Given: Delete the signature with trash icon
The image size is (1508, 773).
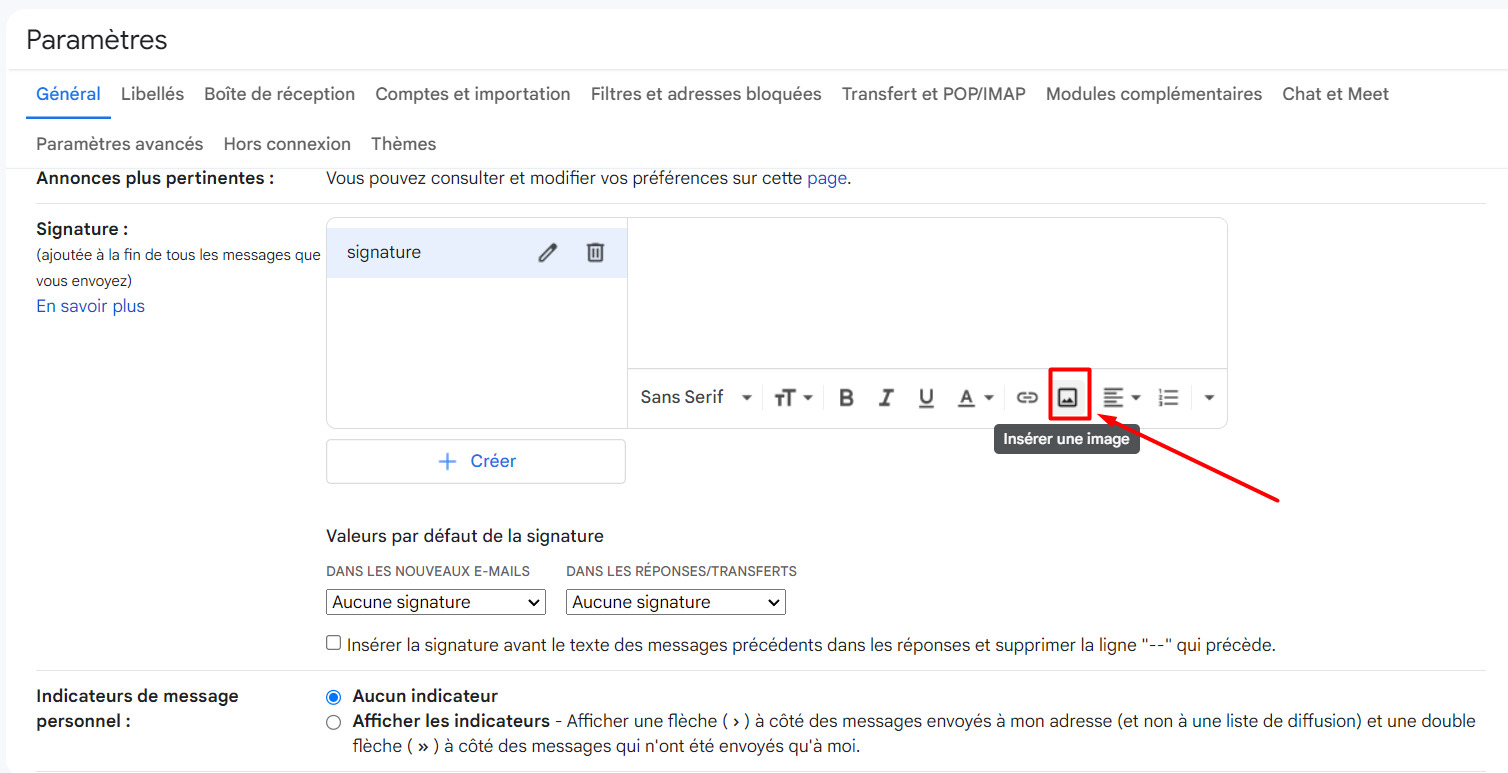Looking at the screenshot, I should (595, 253).
